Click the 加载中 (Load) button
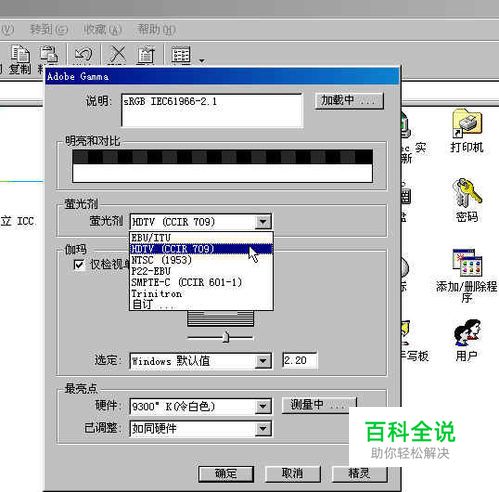This screenshot has width=499, height=492. [349, 100]
